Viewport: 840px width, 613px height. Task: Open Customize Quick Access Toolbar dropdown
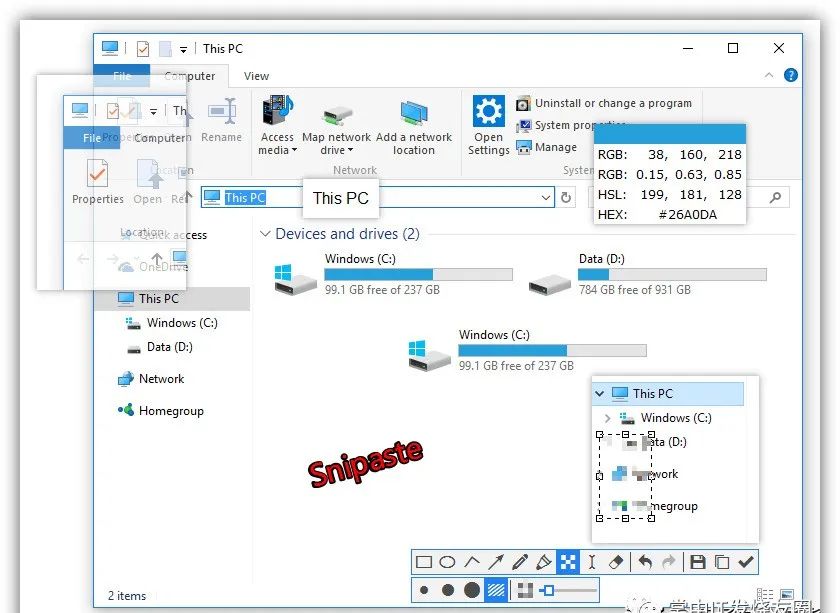[x=183, y=50]
